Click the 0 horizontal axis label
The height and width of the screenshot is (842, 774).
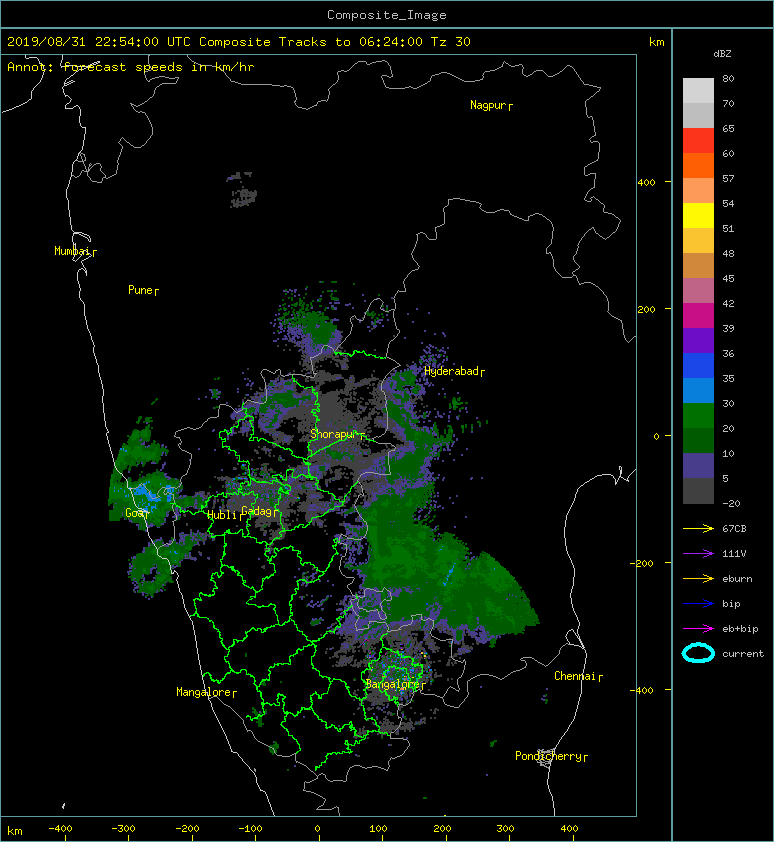click(x=317, y=829)
